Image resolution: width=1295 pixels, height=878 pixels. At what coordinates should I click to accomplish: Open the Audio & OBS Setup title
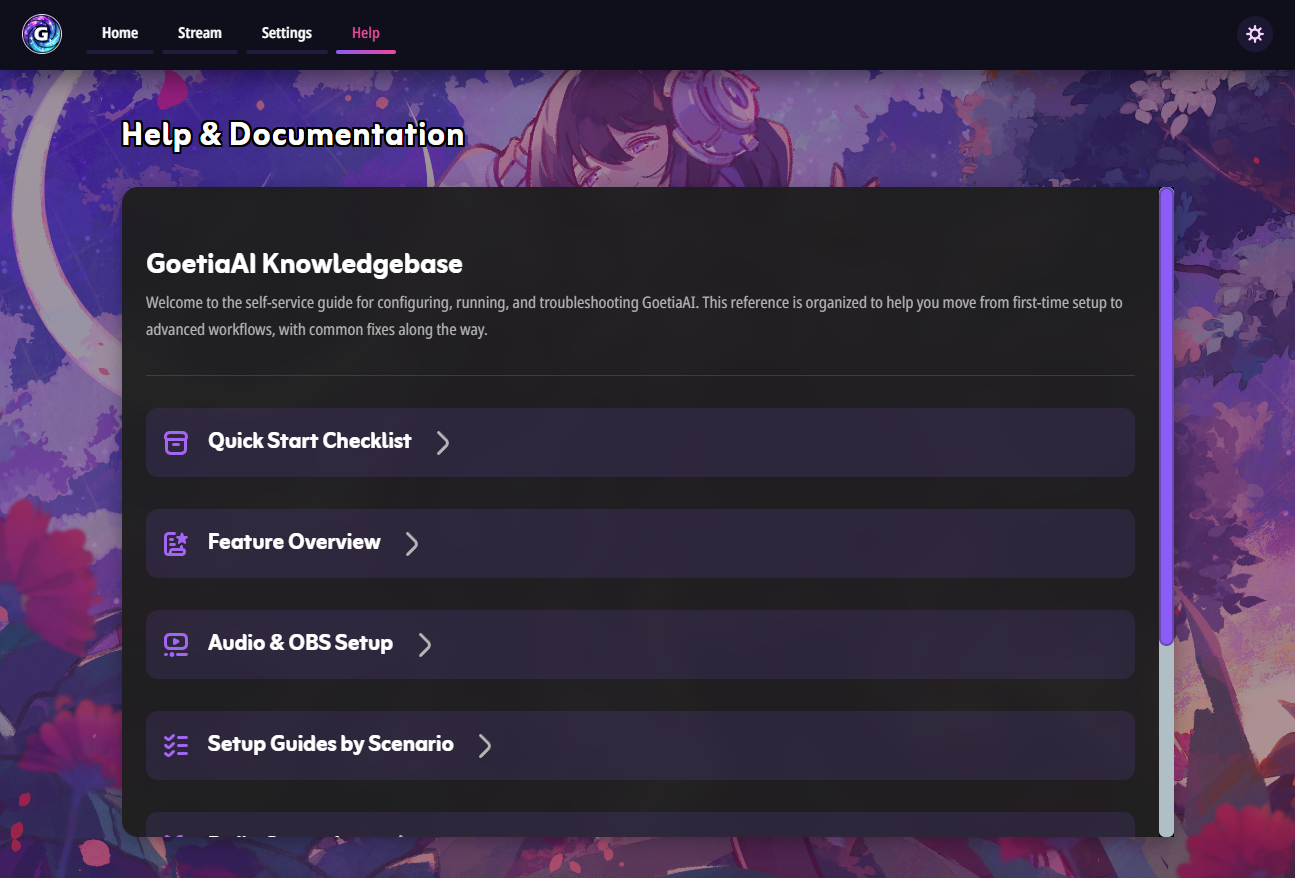point(300,643)
